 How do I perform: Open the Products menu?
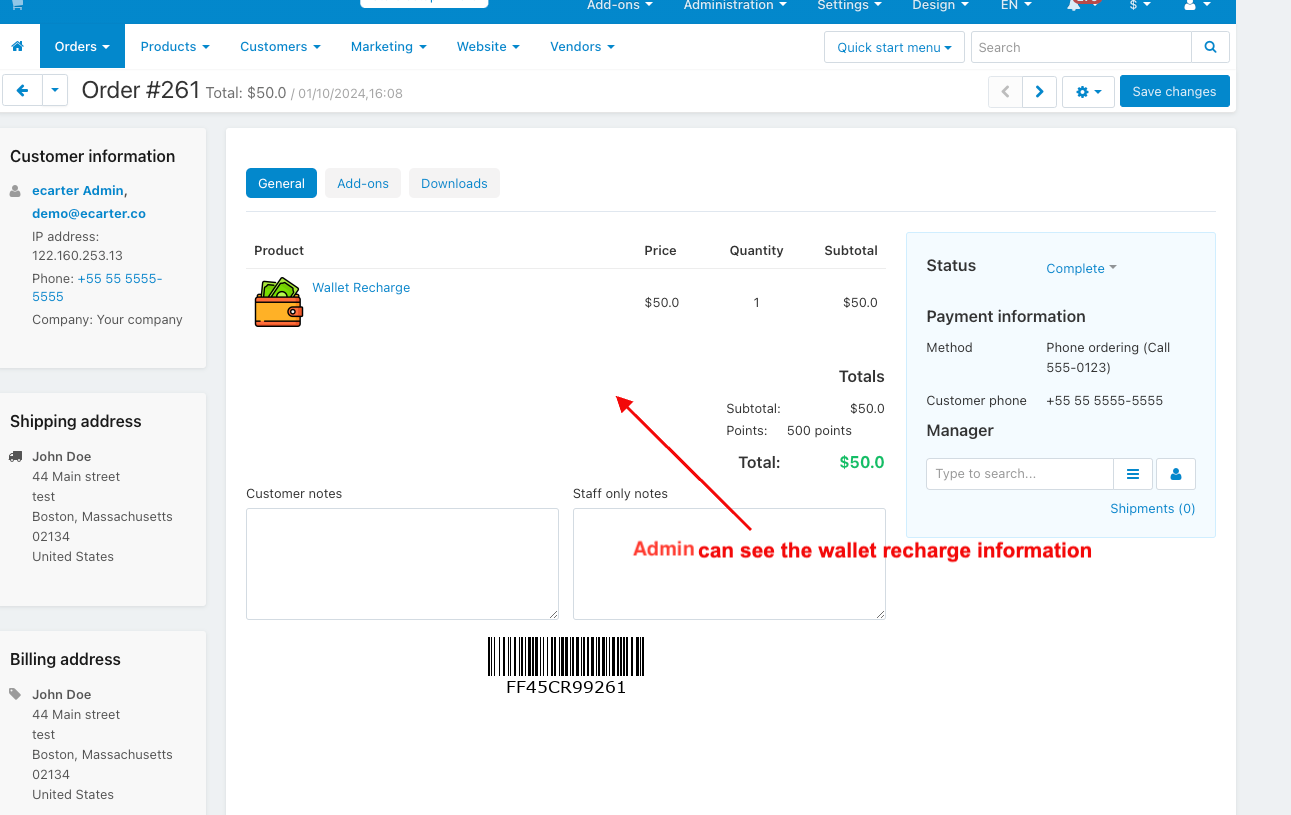[x=175, y=47]
